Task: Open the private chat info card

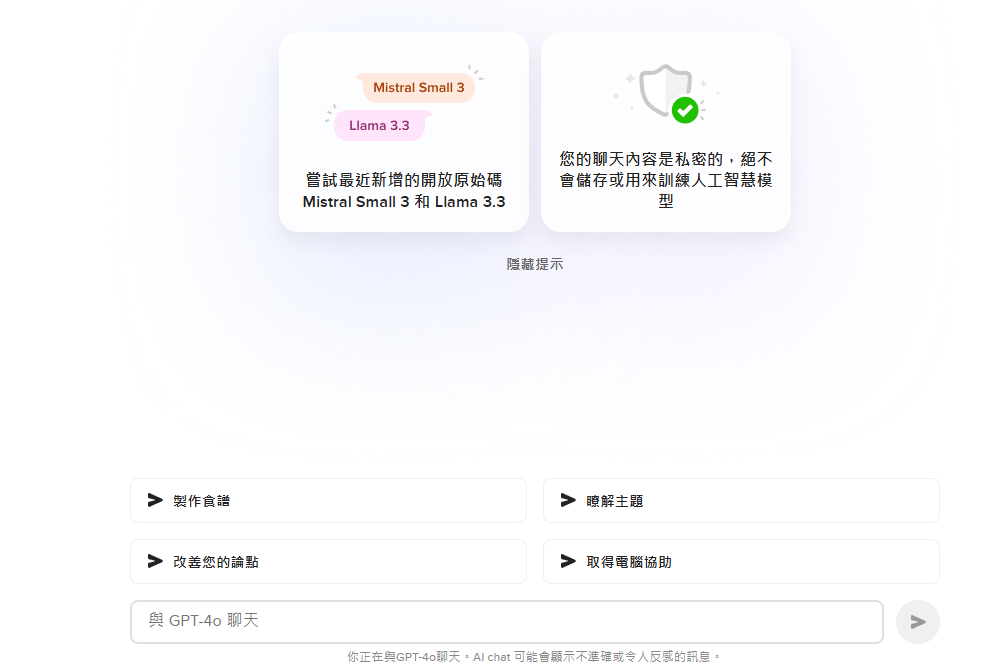Action: (666, 132)
